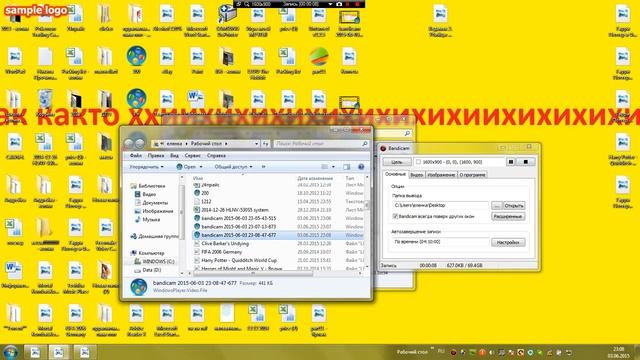This screenshot has width=640, height=360.
Task: Click the magnifier icon on top recording bar
Action: coord(247,4)
